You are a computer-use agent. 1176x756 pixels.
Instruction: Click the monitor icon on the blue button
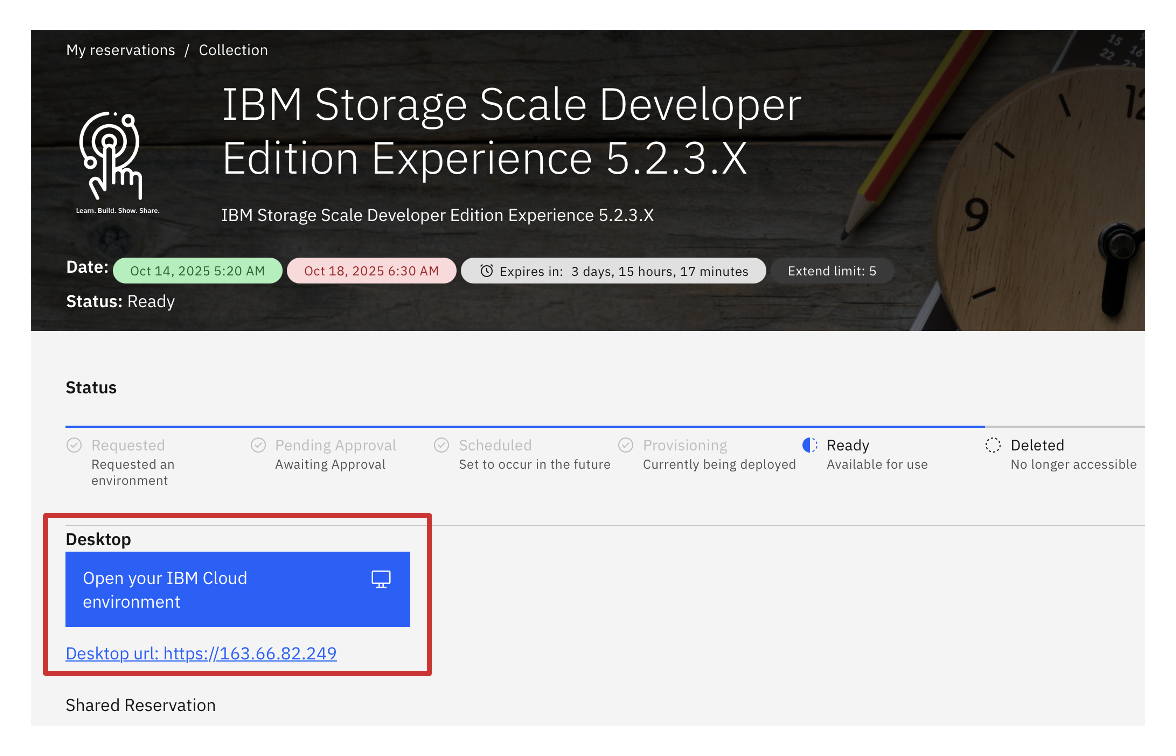(x=381, y=579)
